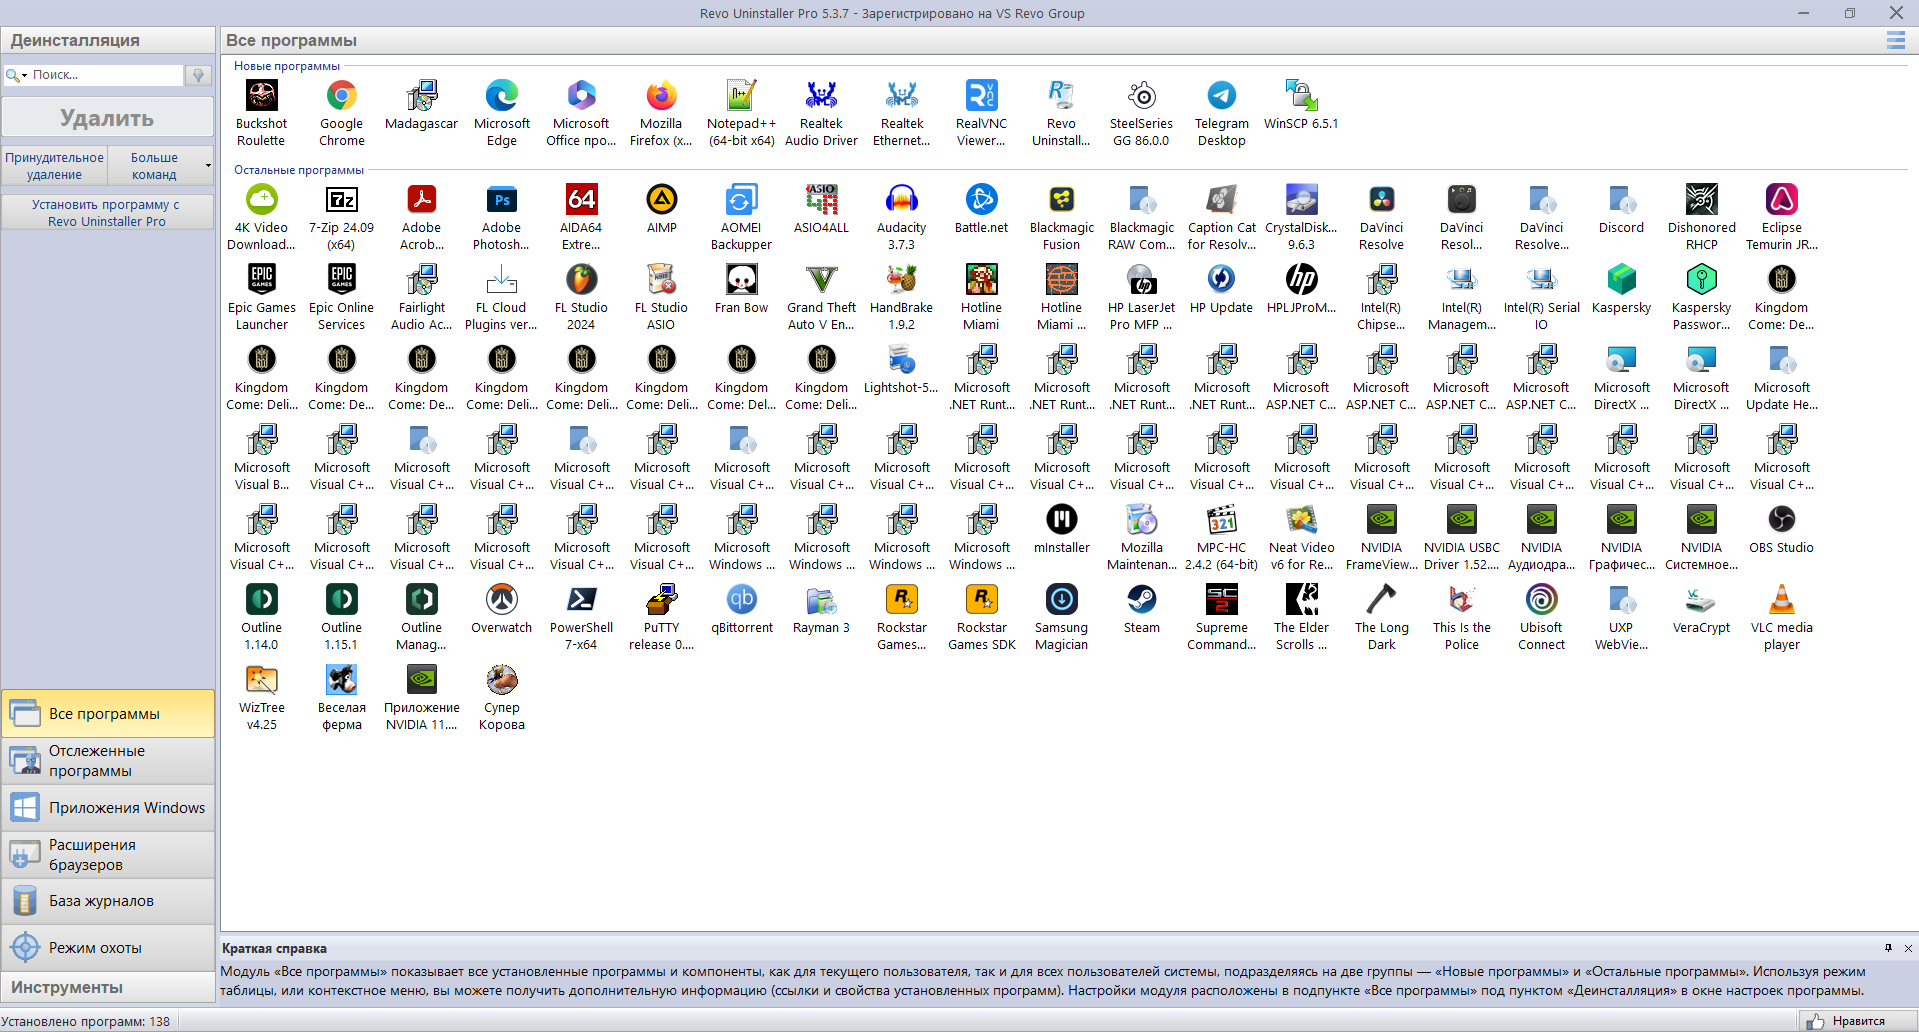Expand the Больше команд dropdown

tap(208, 166)
